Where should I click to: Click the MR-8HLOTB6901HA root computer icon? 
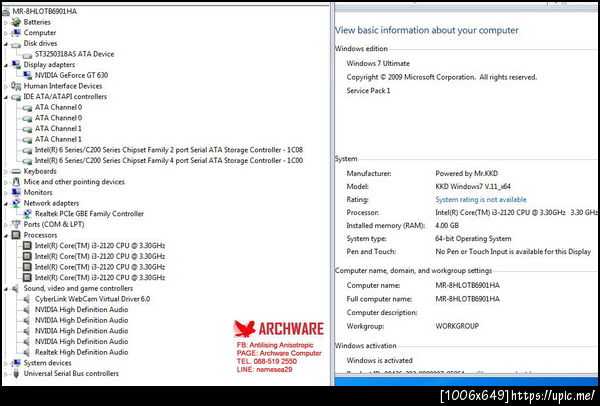[x=6, y=11]
